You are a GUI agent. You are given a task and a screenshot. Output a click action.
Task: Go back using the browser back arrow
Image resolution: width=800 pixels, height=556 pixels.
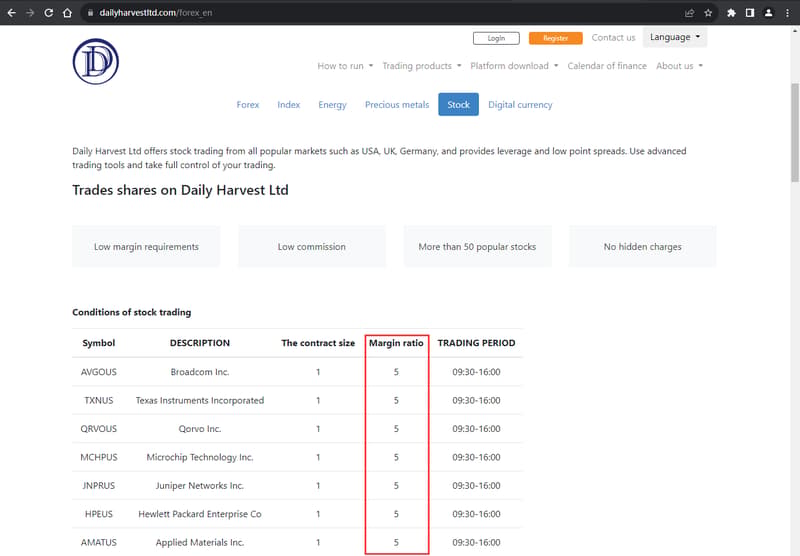coord(11,13)
